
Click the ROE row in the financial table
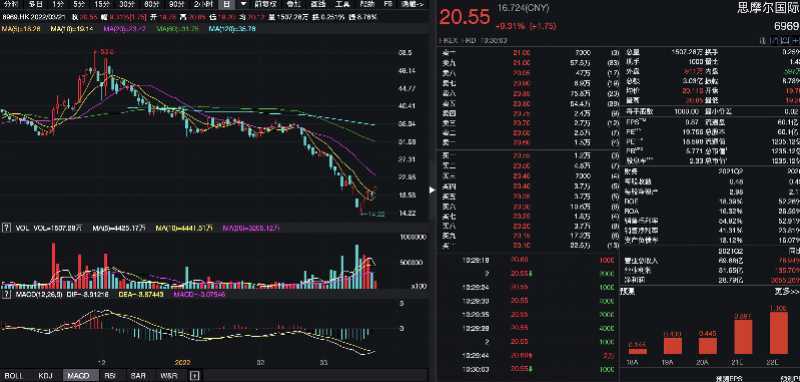[712, 201]
